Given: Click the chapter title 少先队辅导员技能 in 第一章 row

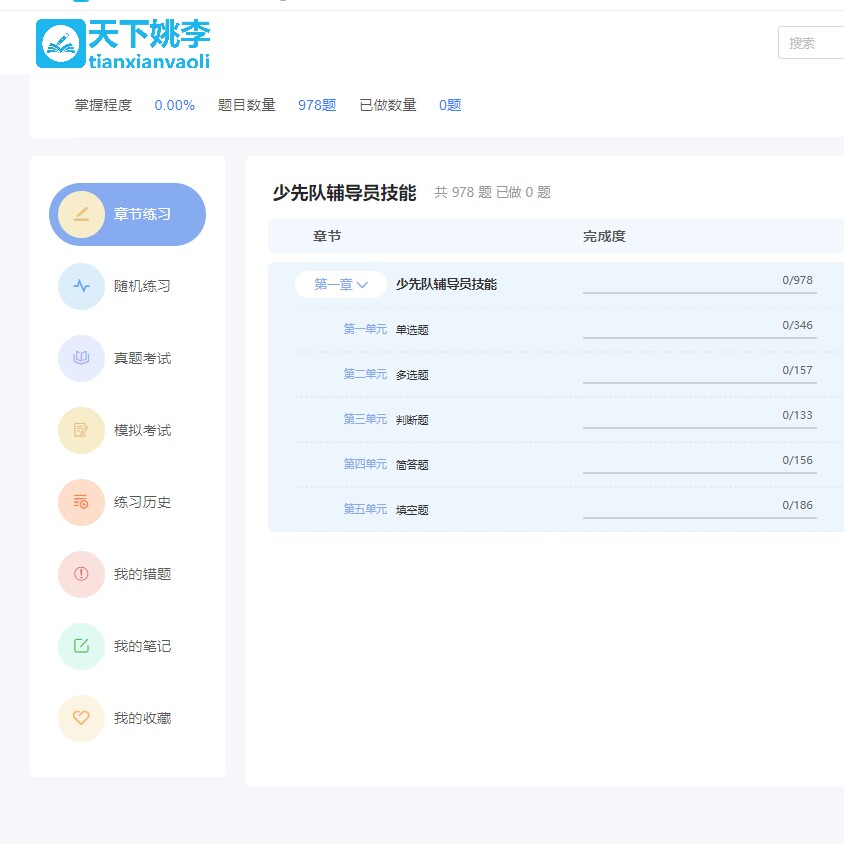Looking at the screenshot, I should 446,284.
